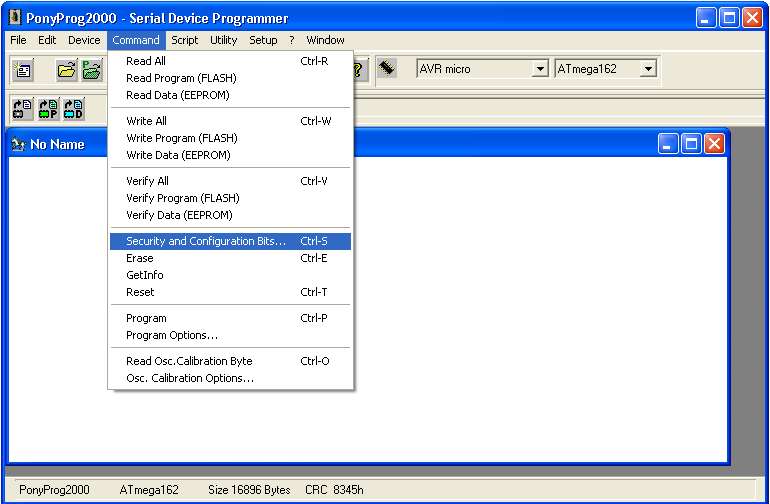Click the Open Device File folder icon
Screen dimensions: 770x504
click(x=66, y=69)
